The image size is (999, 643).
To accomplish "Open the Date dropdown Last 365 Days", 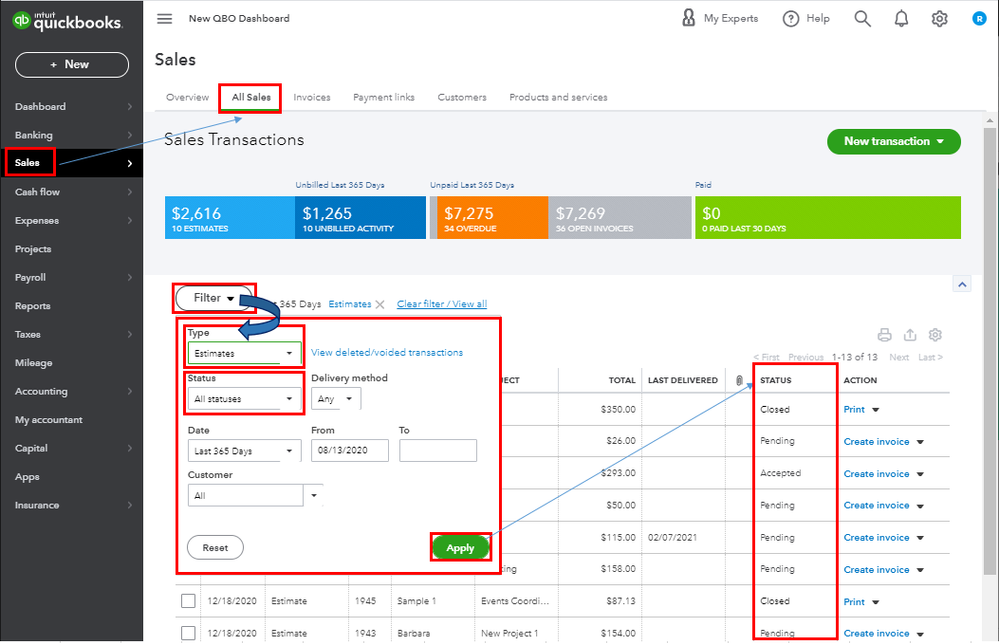I will (244, 451).
